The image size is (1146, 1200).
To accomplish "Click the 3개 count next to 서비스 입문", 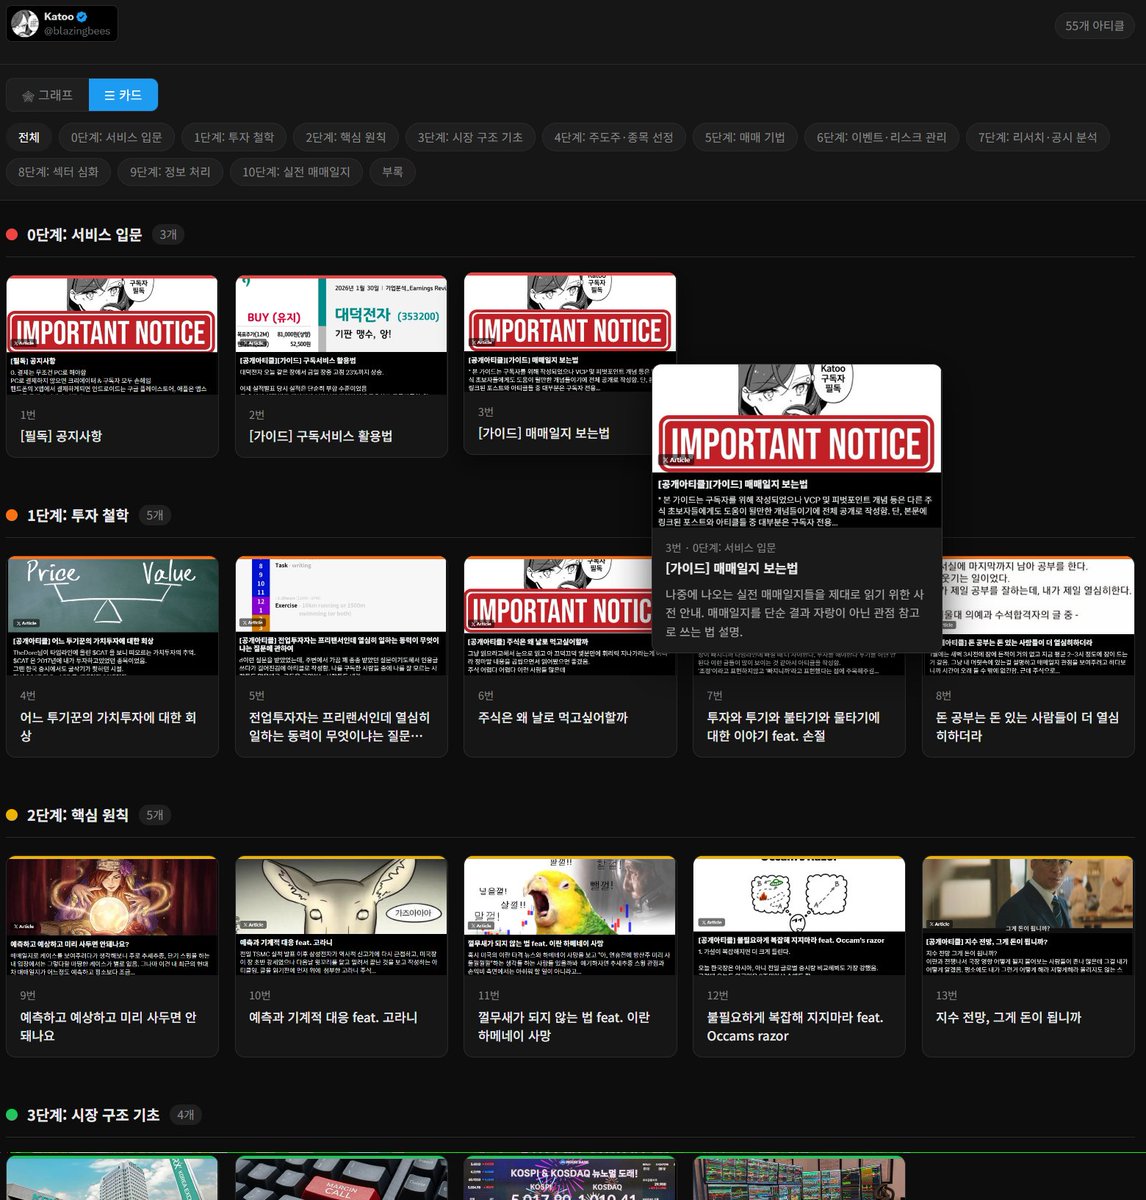I will tap(168, 234).
